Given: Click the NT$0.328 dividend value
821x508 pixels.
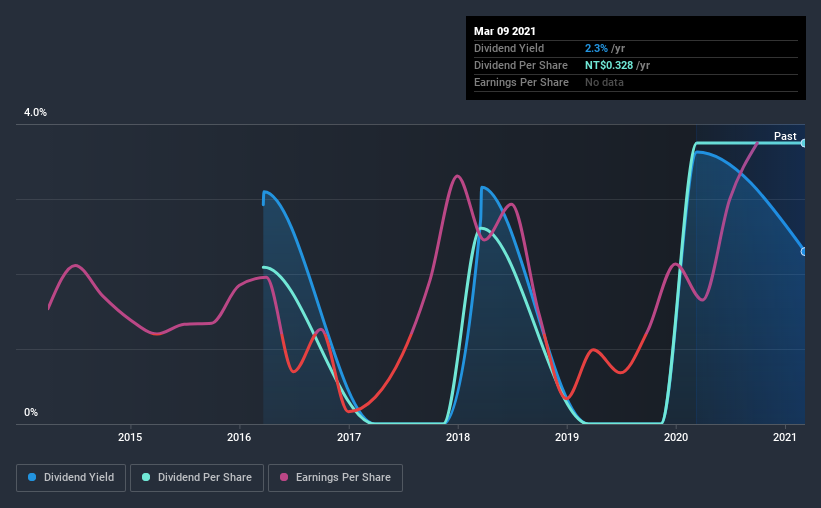Looking at the screenshot, I should (609, 65).
